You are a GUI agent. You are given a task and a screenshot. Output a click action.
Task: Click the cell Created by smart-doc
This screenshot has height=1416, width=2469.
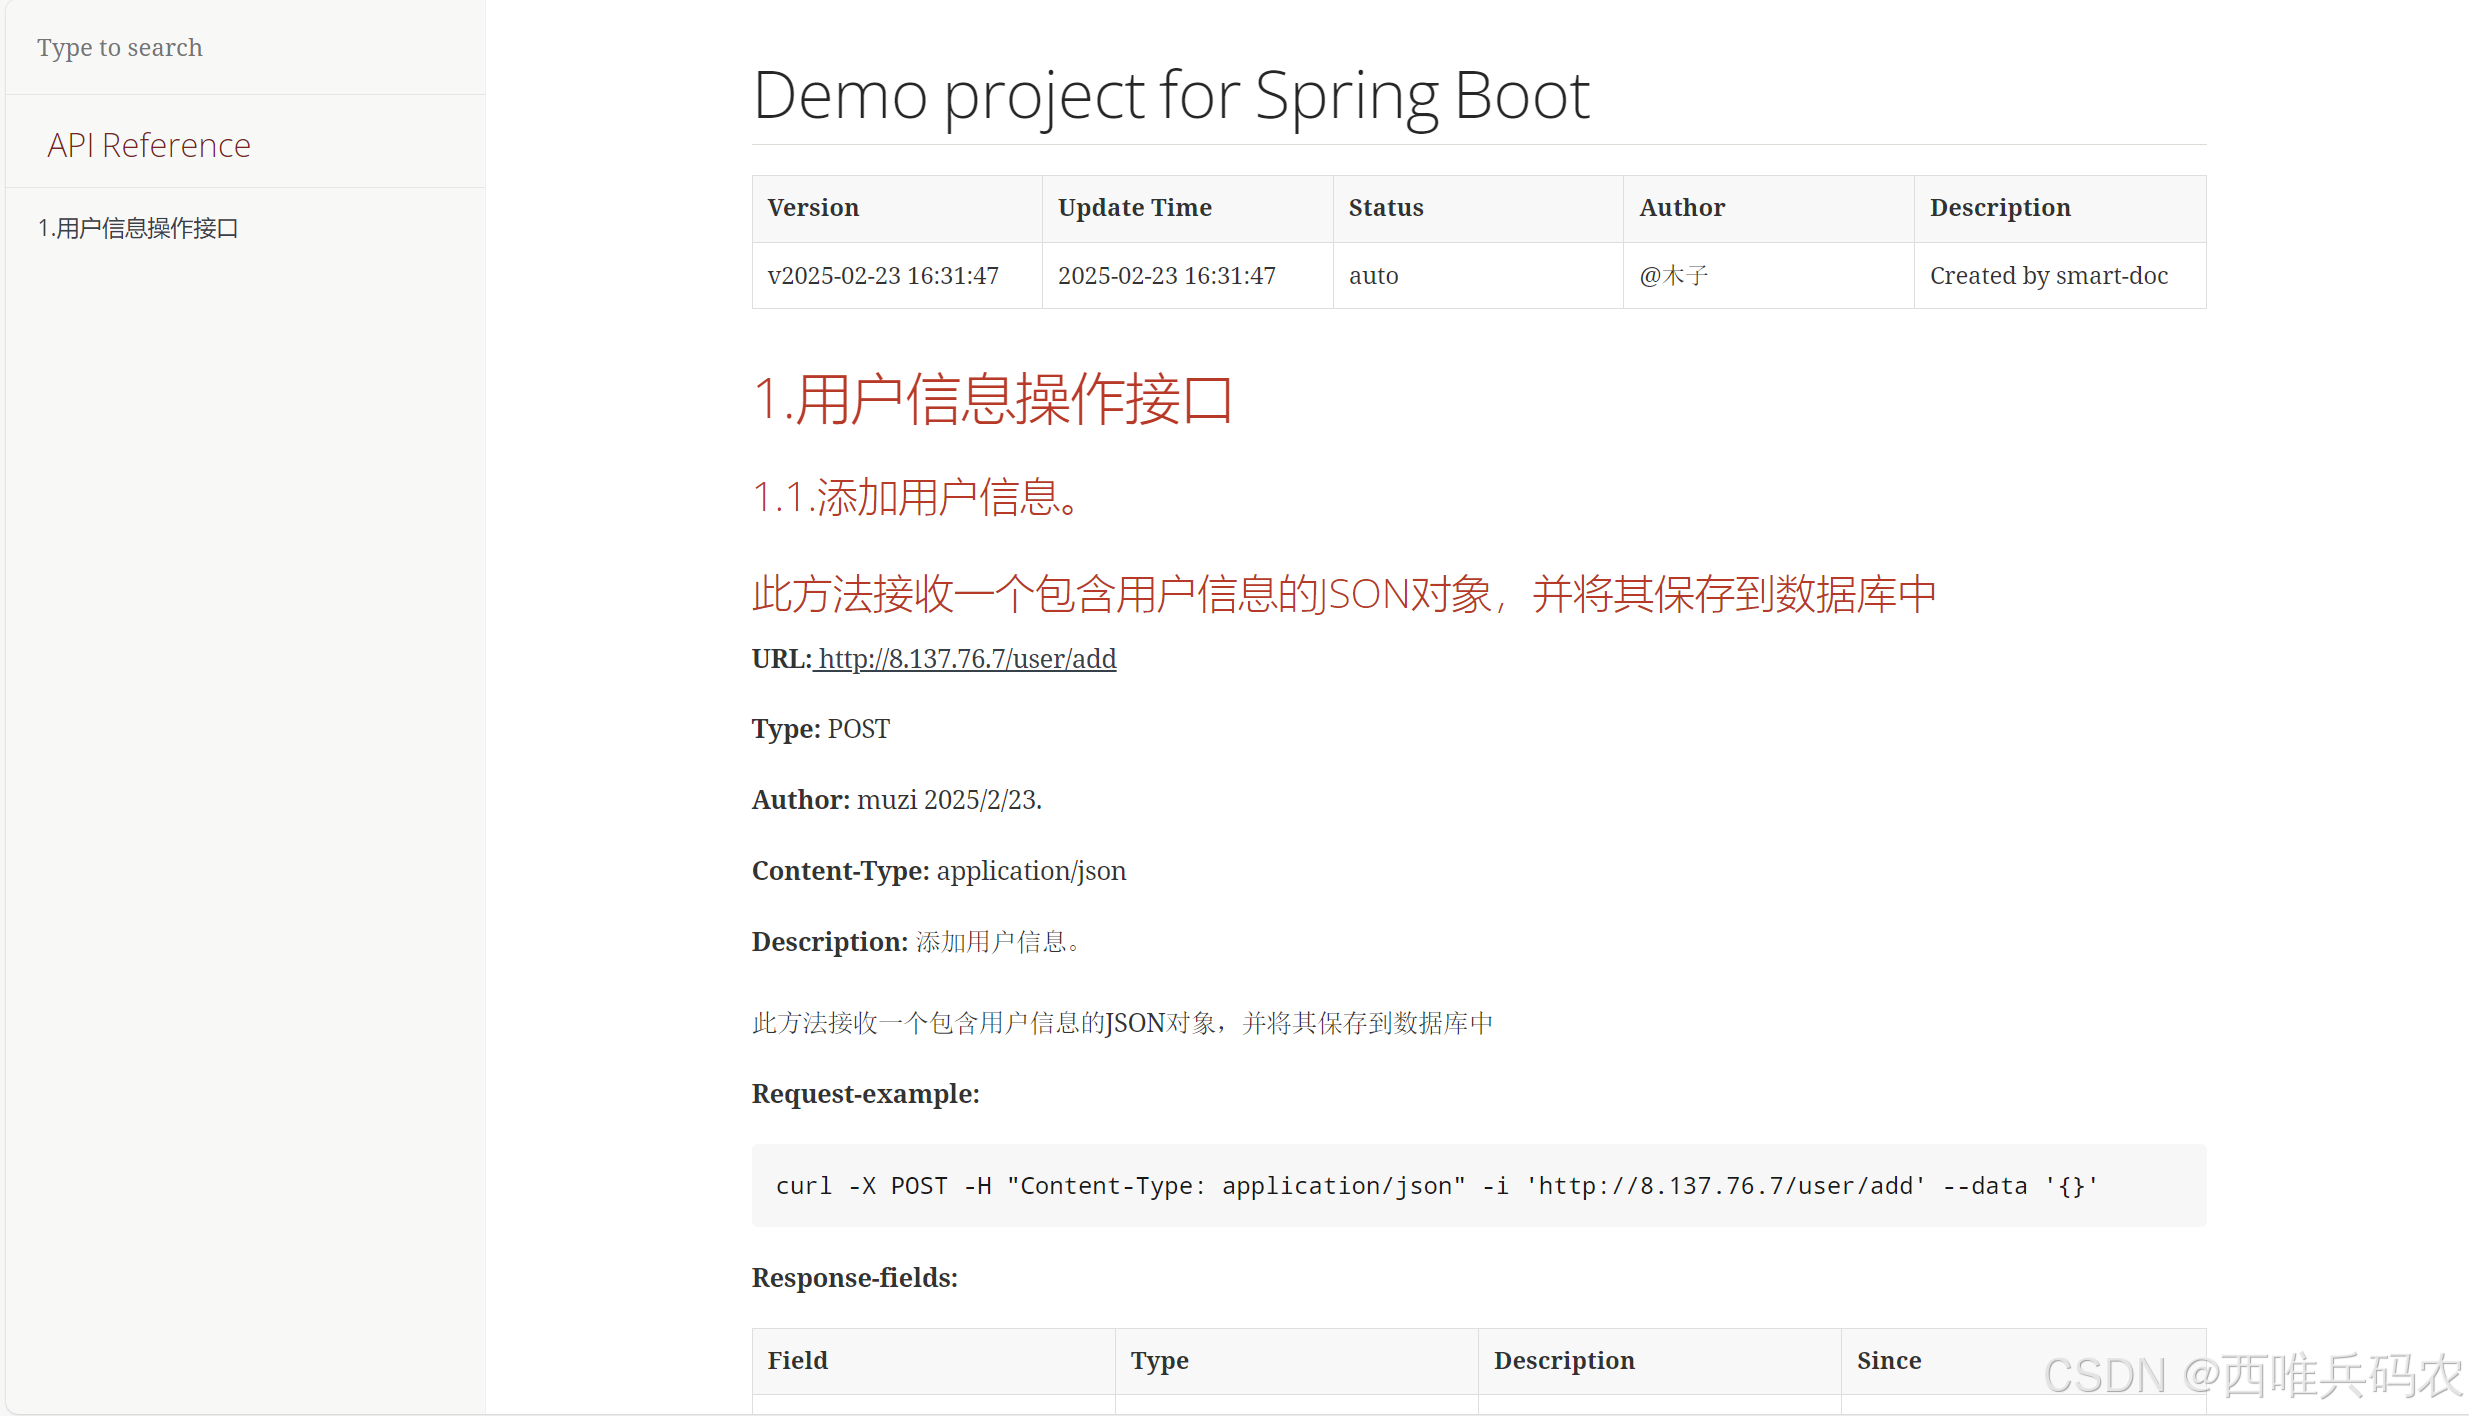click(2047, 275)
